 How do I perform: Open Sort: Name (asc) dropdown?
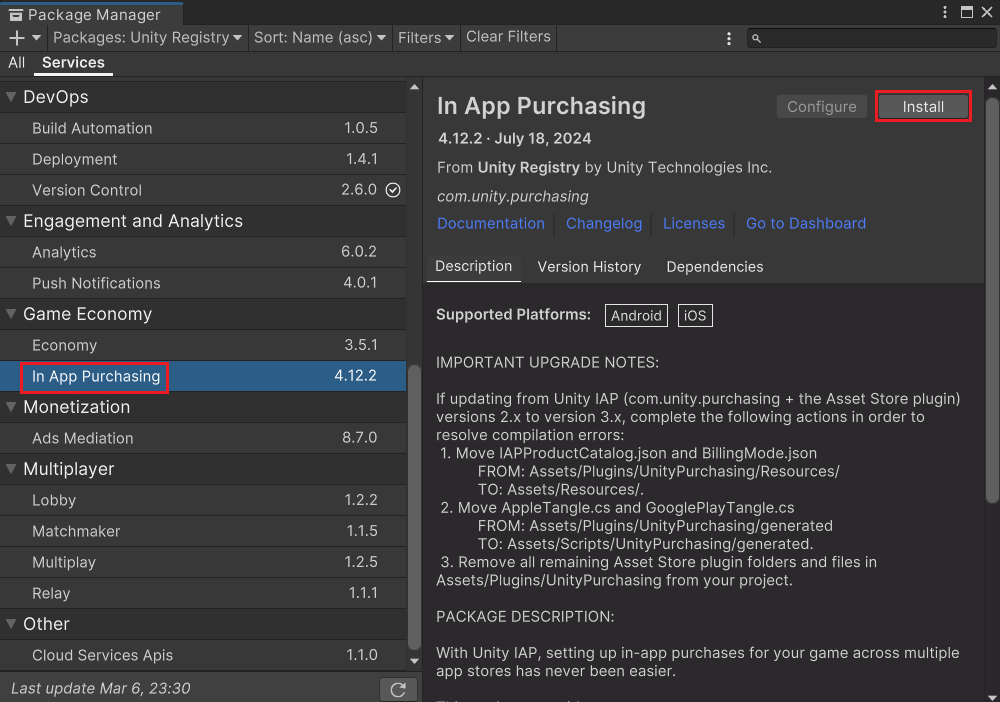click(x=320, y=38)
